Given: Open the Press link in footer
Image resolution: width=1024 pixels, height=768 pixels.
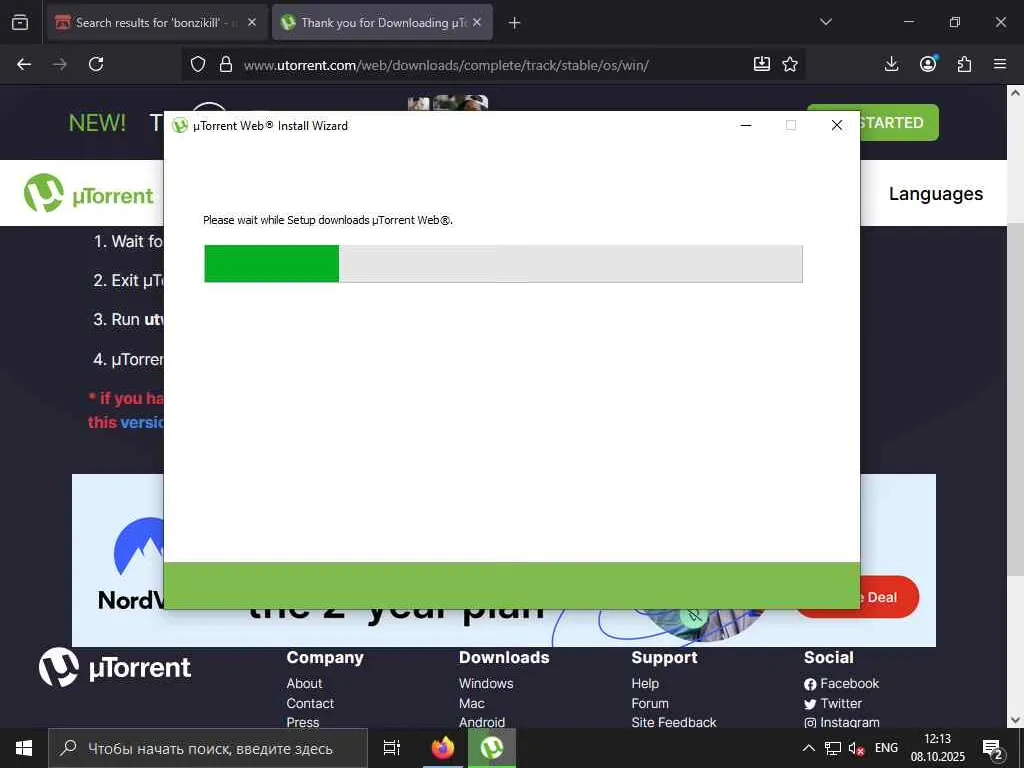Looking at the screenshot, I should pyautogui.click(x=303, y=722).
